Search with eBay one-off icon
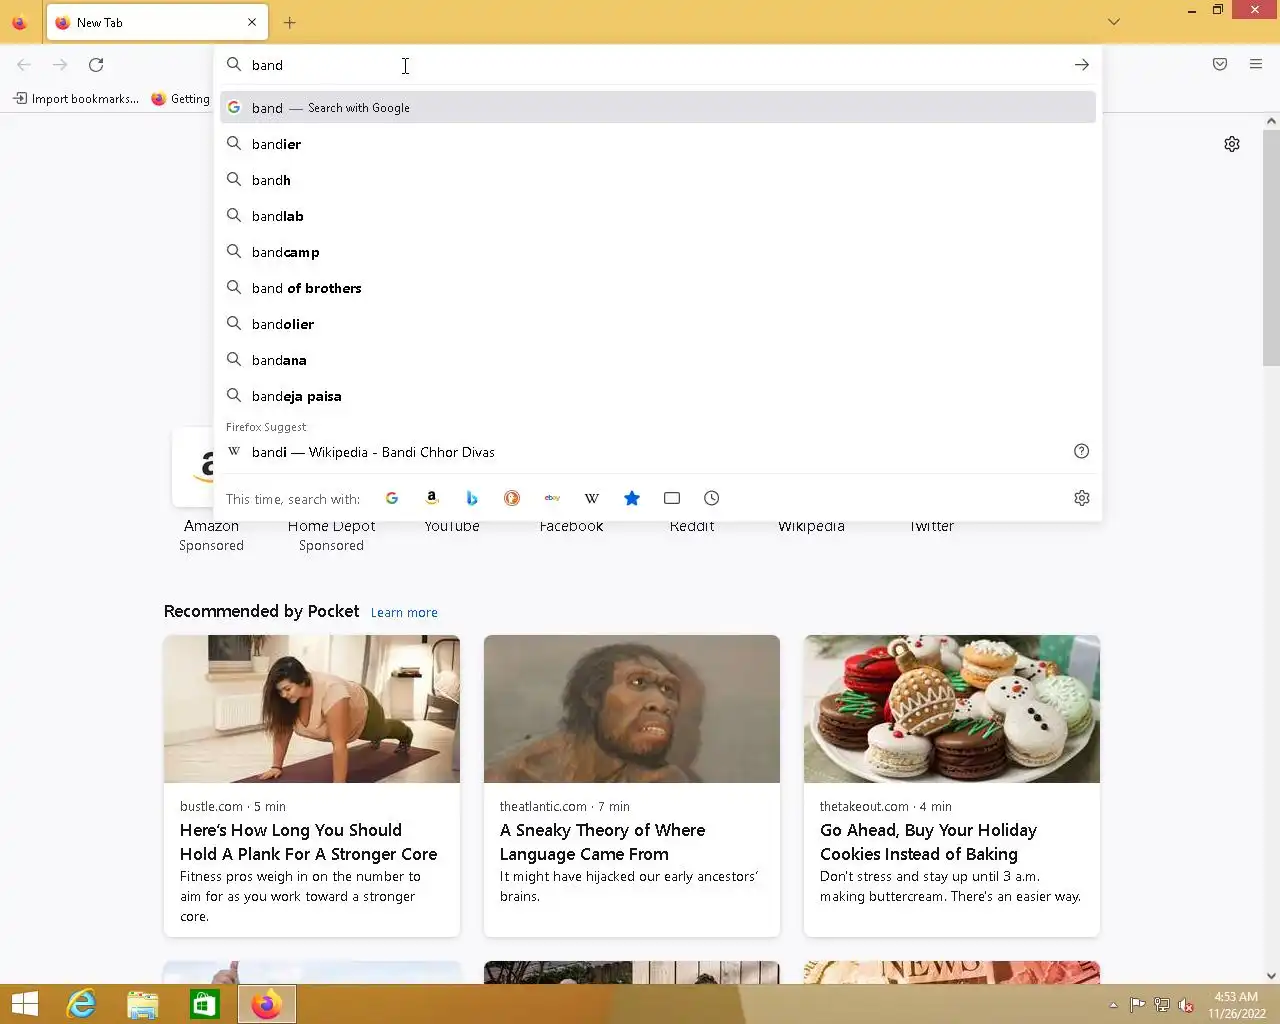Viewport: 1280px width, 1024px height. click(552, 498)
